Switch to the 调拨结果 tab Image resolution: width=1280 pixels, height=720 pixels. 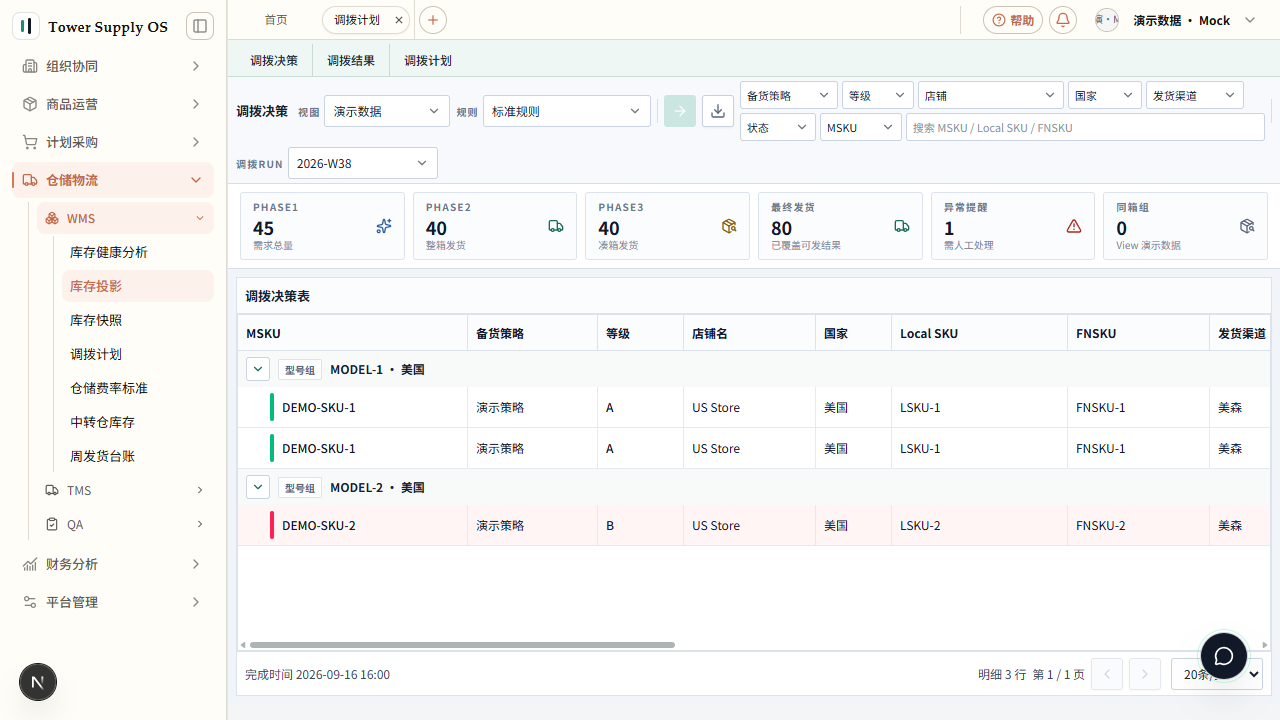pos(351,60)
